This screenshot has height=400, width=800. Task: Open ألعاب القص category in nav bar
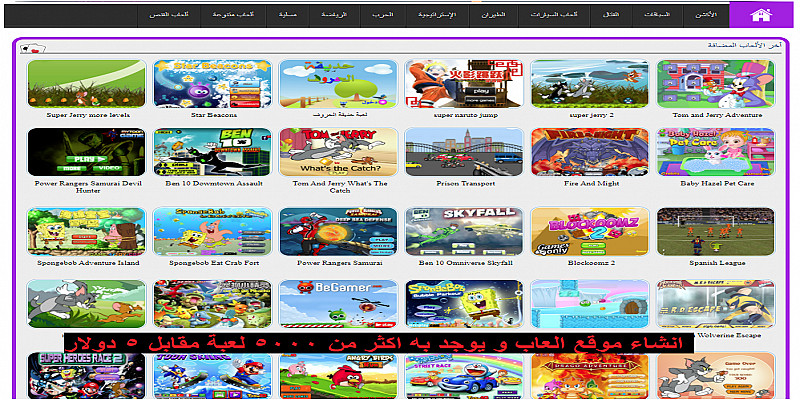coord(169,15)
